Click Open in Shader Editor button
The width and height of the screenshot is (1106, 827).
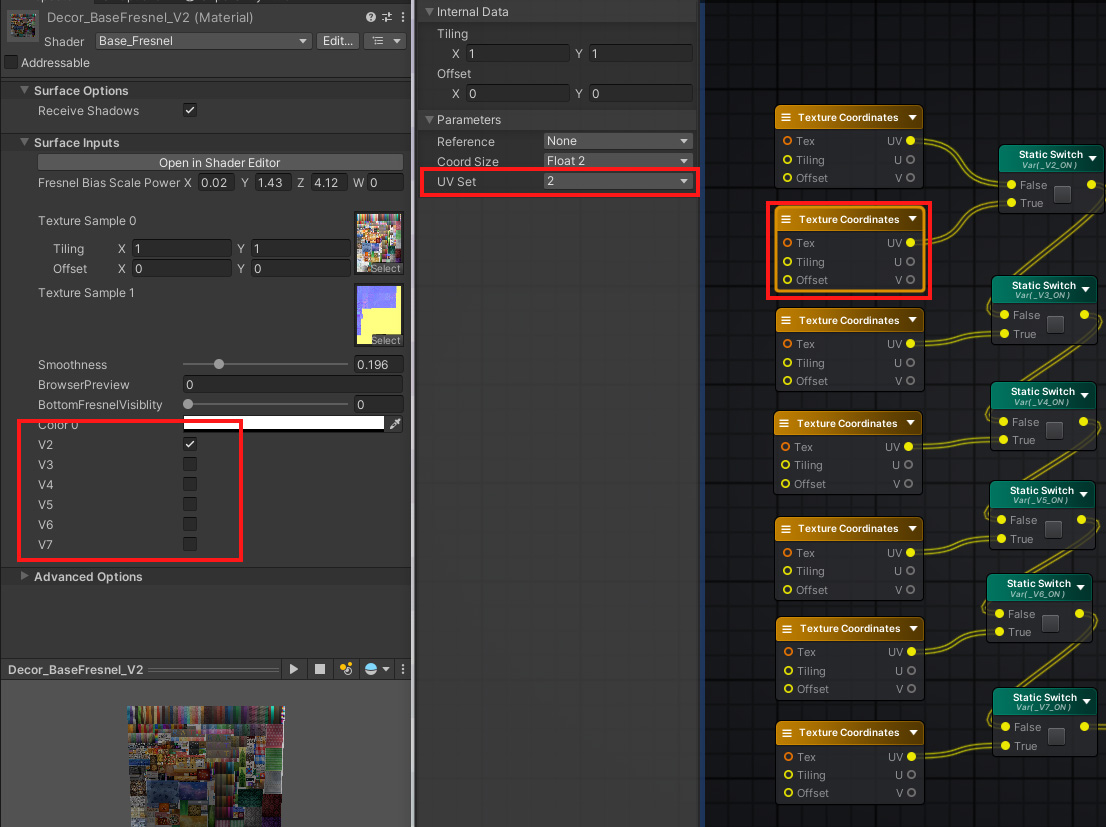click(x=220, y=162)
